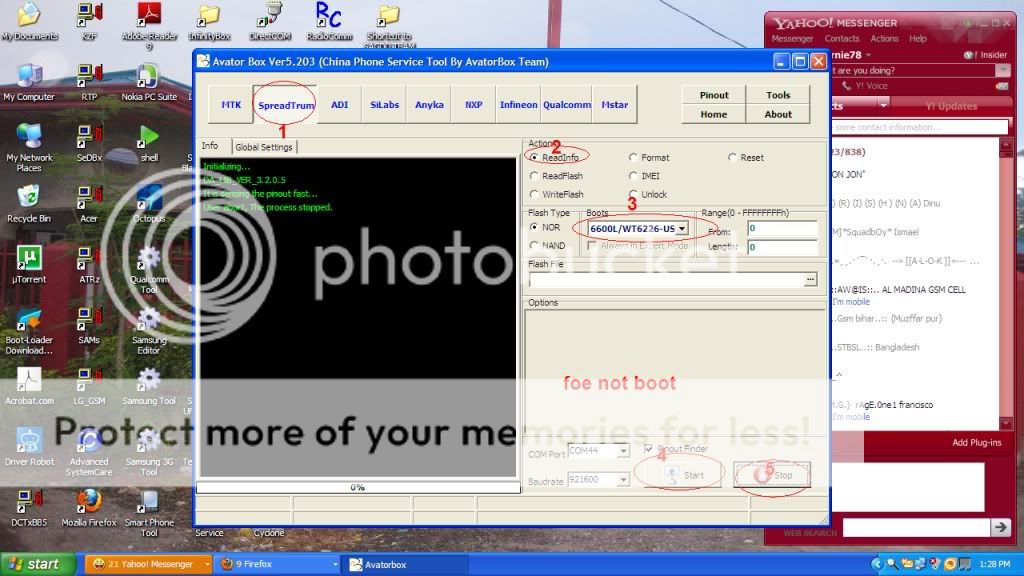This screenshot has height=576, width=1024.
Task: Expand the Baudrate dropdown
Action: click(623, 480)
